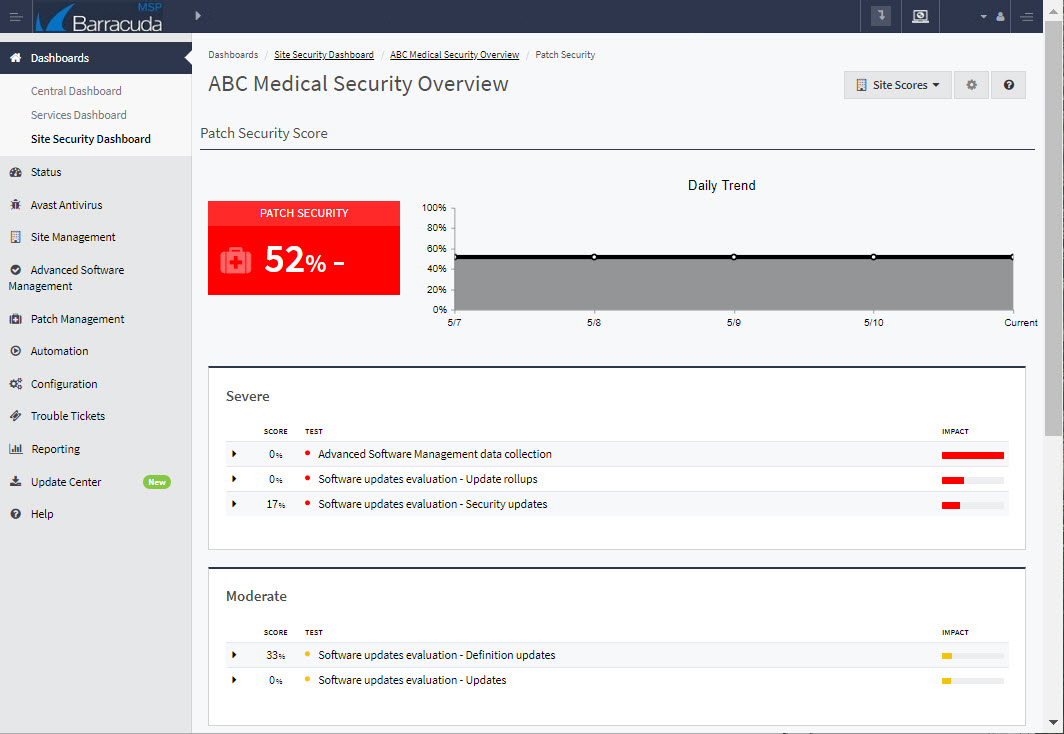Image resolution: width=1064 pixels, height=734 pixels.
Task: Click the Avast Antivirus bug icon
Action: tap(16, 205)
